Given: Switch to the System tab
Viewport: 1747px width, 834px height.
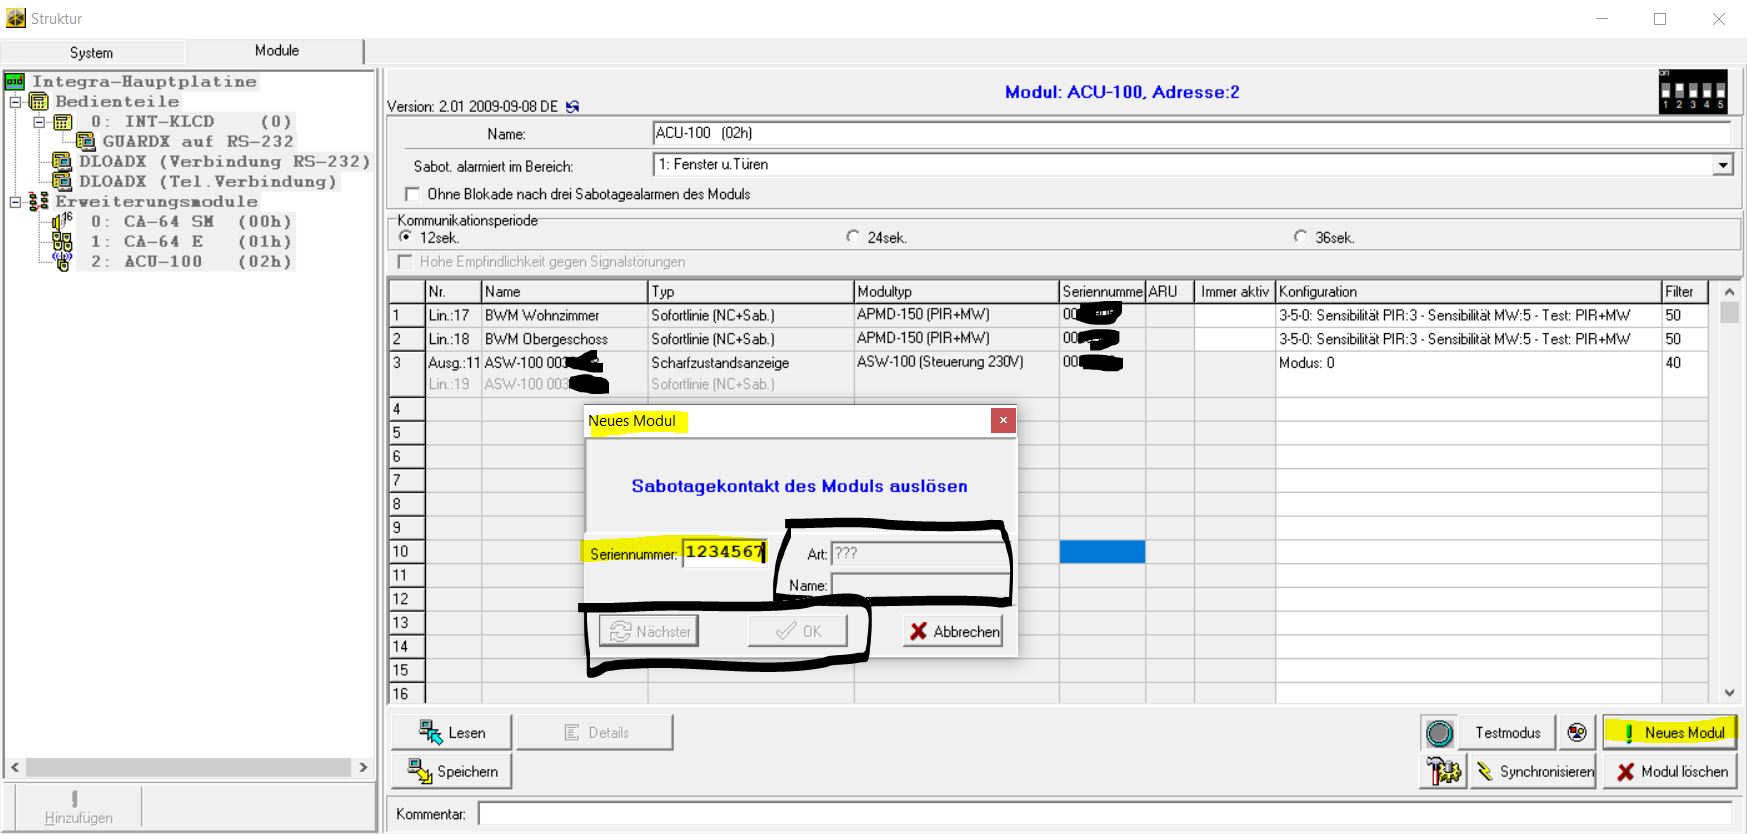Looking at the screenshot, I should (91, 52).
